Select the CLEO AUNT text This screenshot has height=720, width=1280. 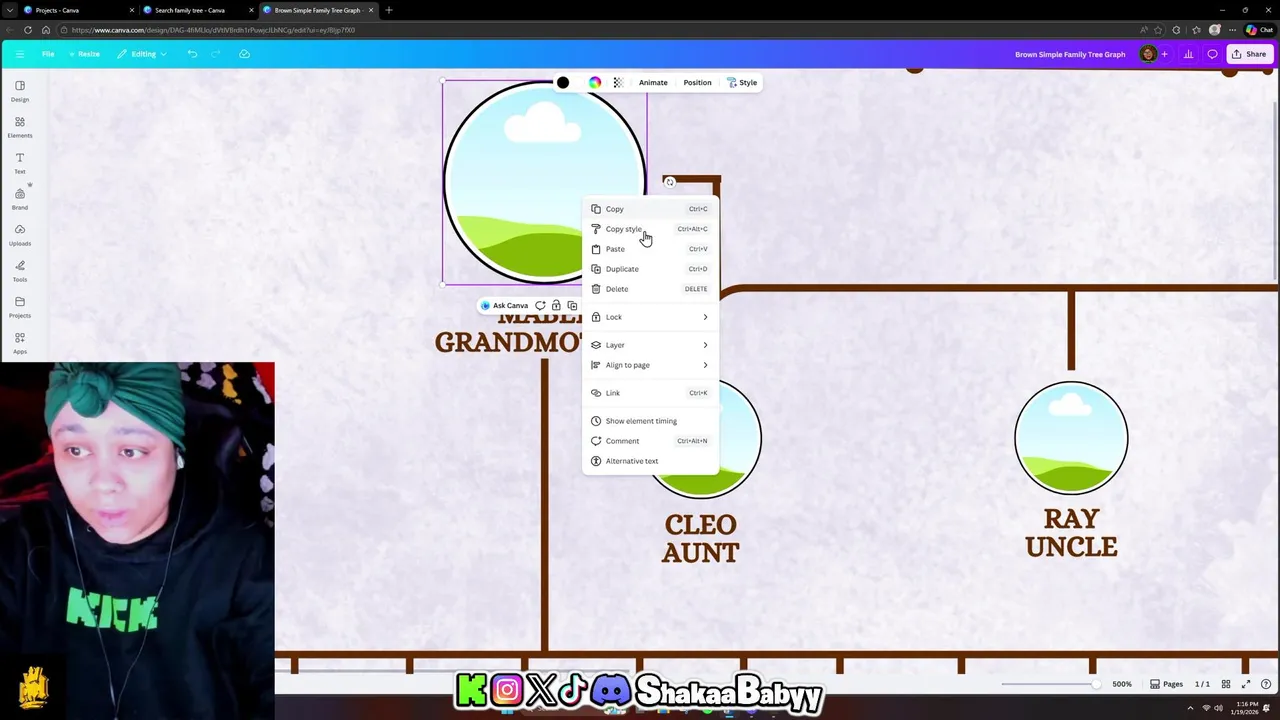click(700, 538)
